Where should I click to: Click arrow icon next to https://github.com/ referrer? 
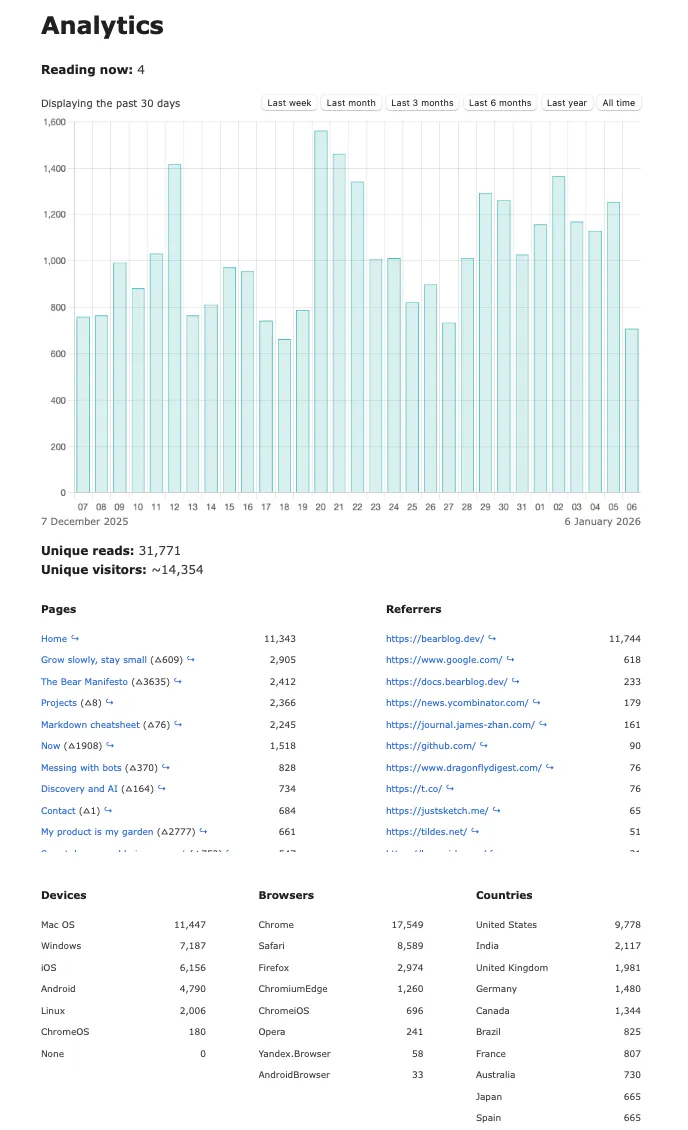click(x=484, y=745)
